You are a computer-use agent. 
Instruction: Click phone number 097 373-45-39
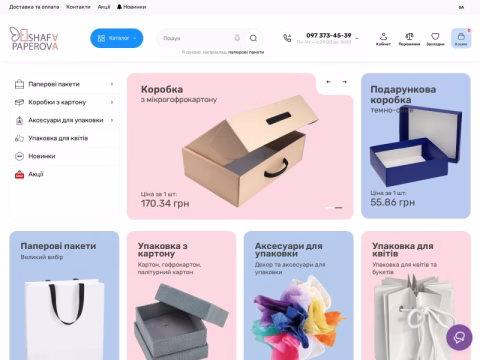click(x=329, y=35)
